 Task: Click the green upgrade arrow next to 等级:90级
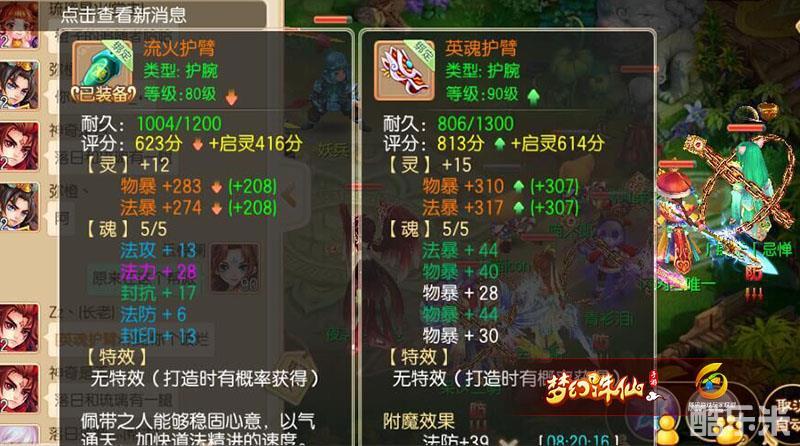tap(534, 96)
